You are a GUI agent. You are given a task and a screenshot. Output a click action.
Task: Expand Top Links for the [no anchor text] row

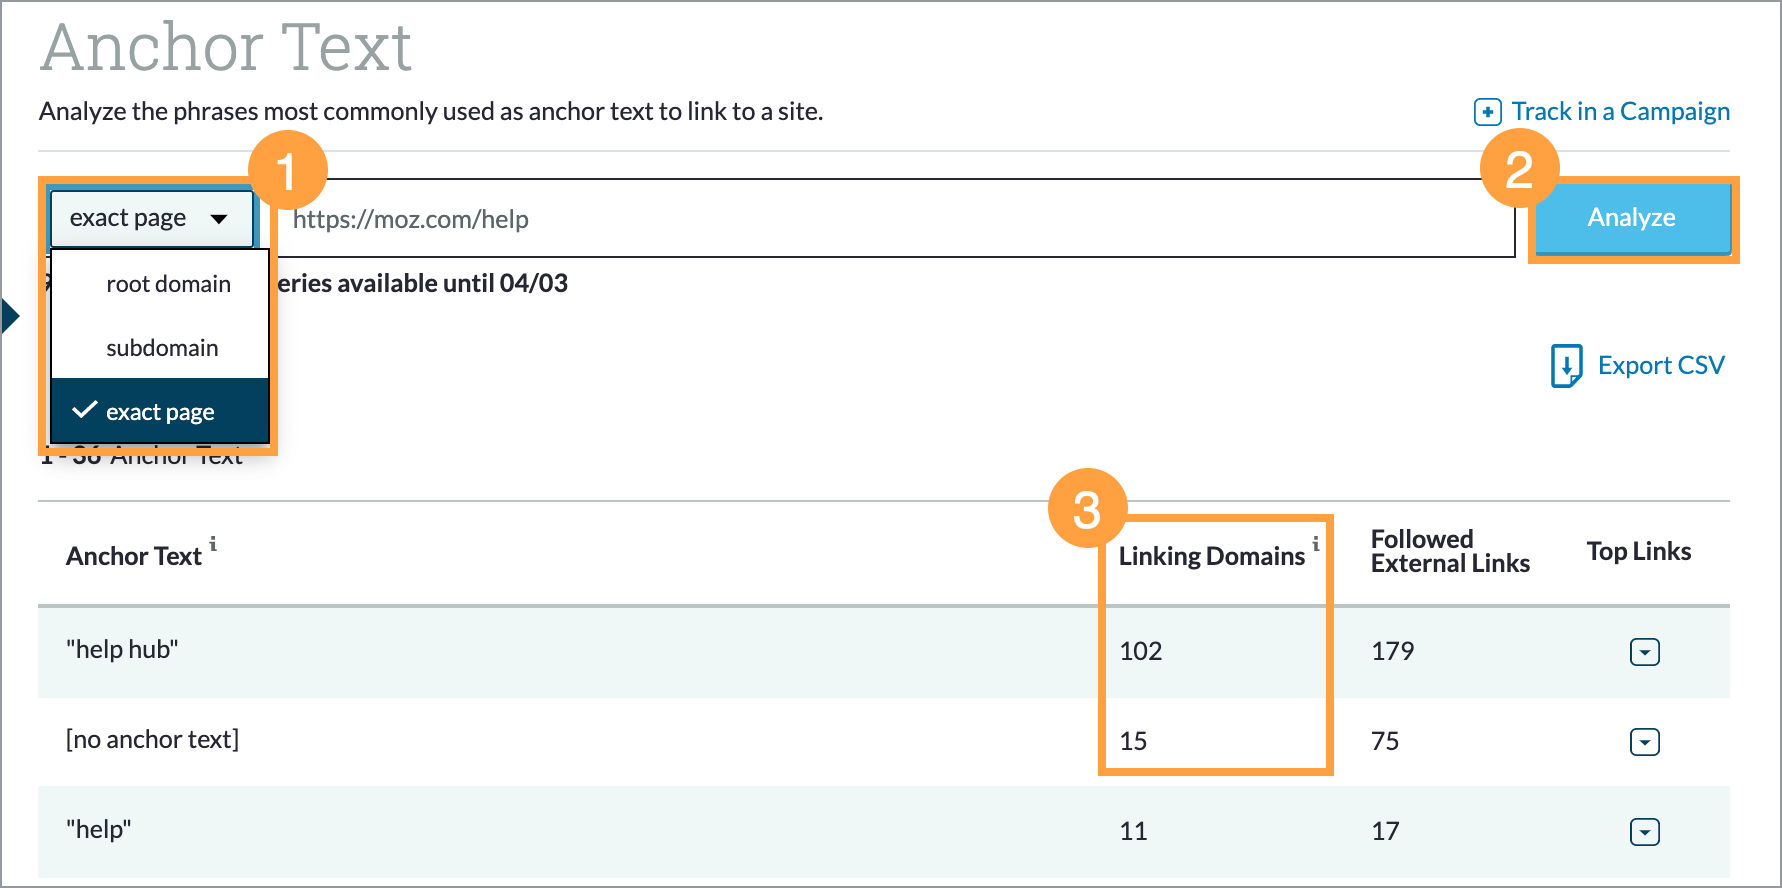(1644, 742)
